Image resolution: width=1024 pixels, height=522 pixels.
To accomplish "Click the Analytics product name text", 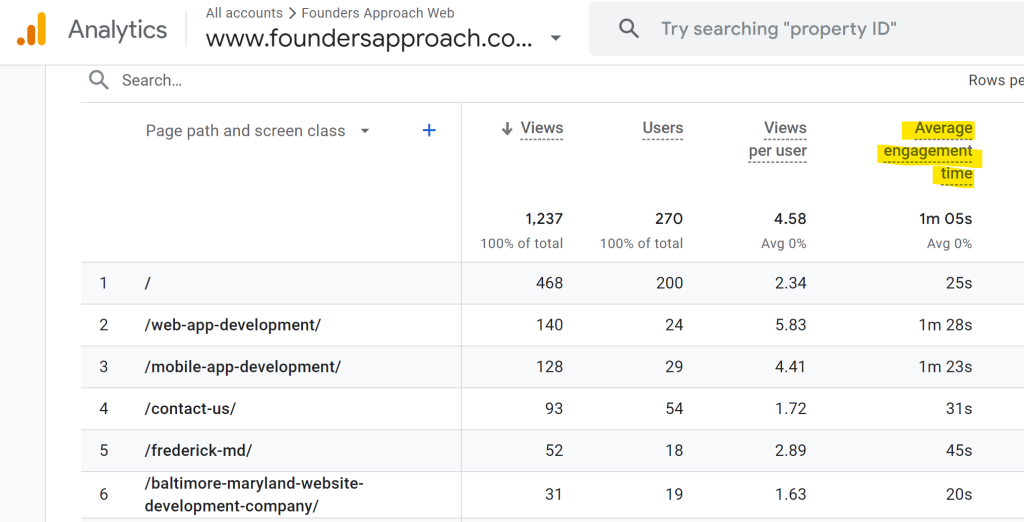I will [x=118, y=30].
